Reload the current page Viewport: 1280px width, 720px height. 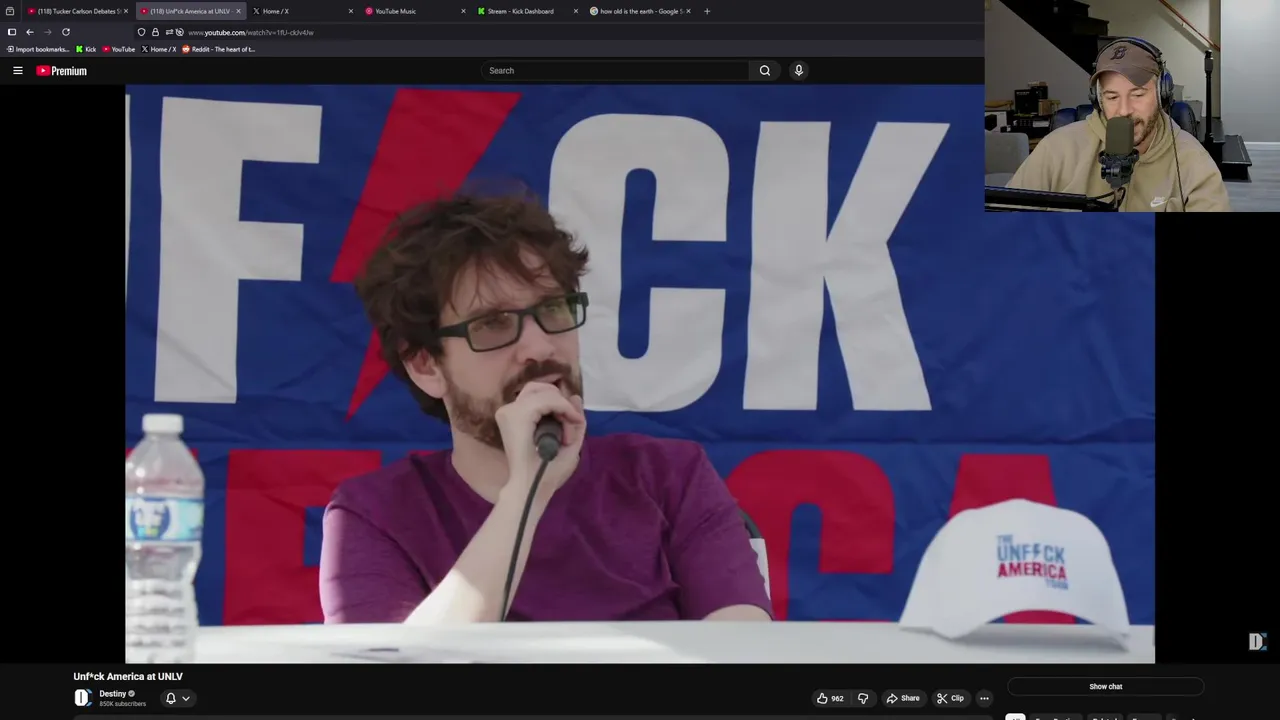[x=66, y=32]
